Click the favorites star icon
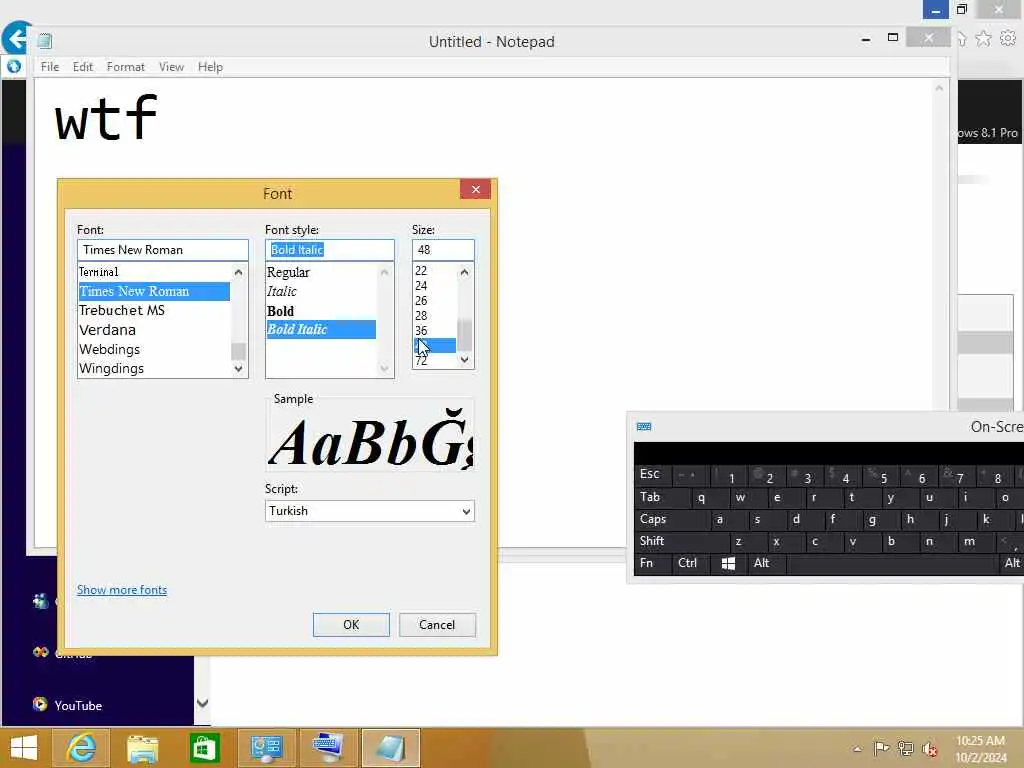The height and width of the screenshot is (768, 1024). (x=983, y=39)
